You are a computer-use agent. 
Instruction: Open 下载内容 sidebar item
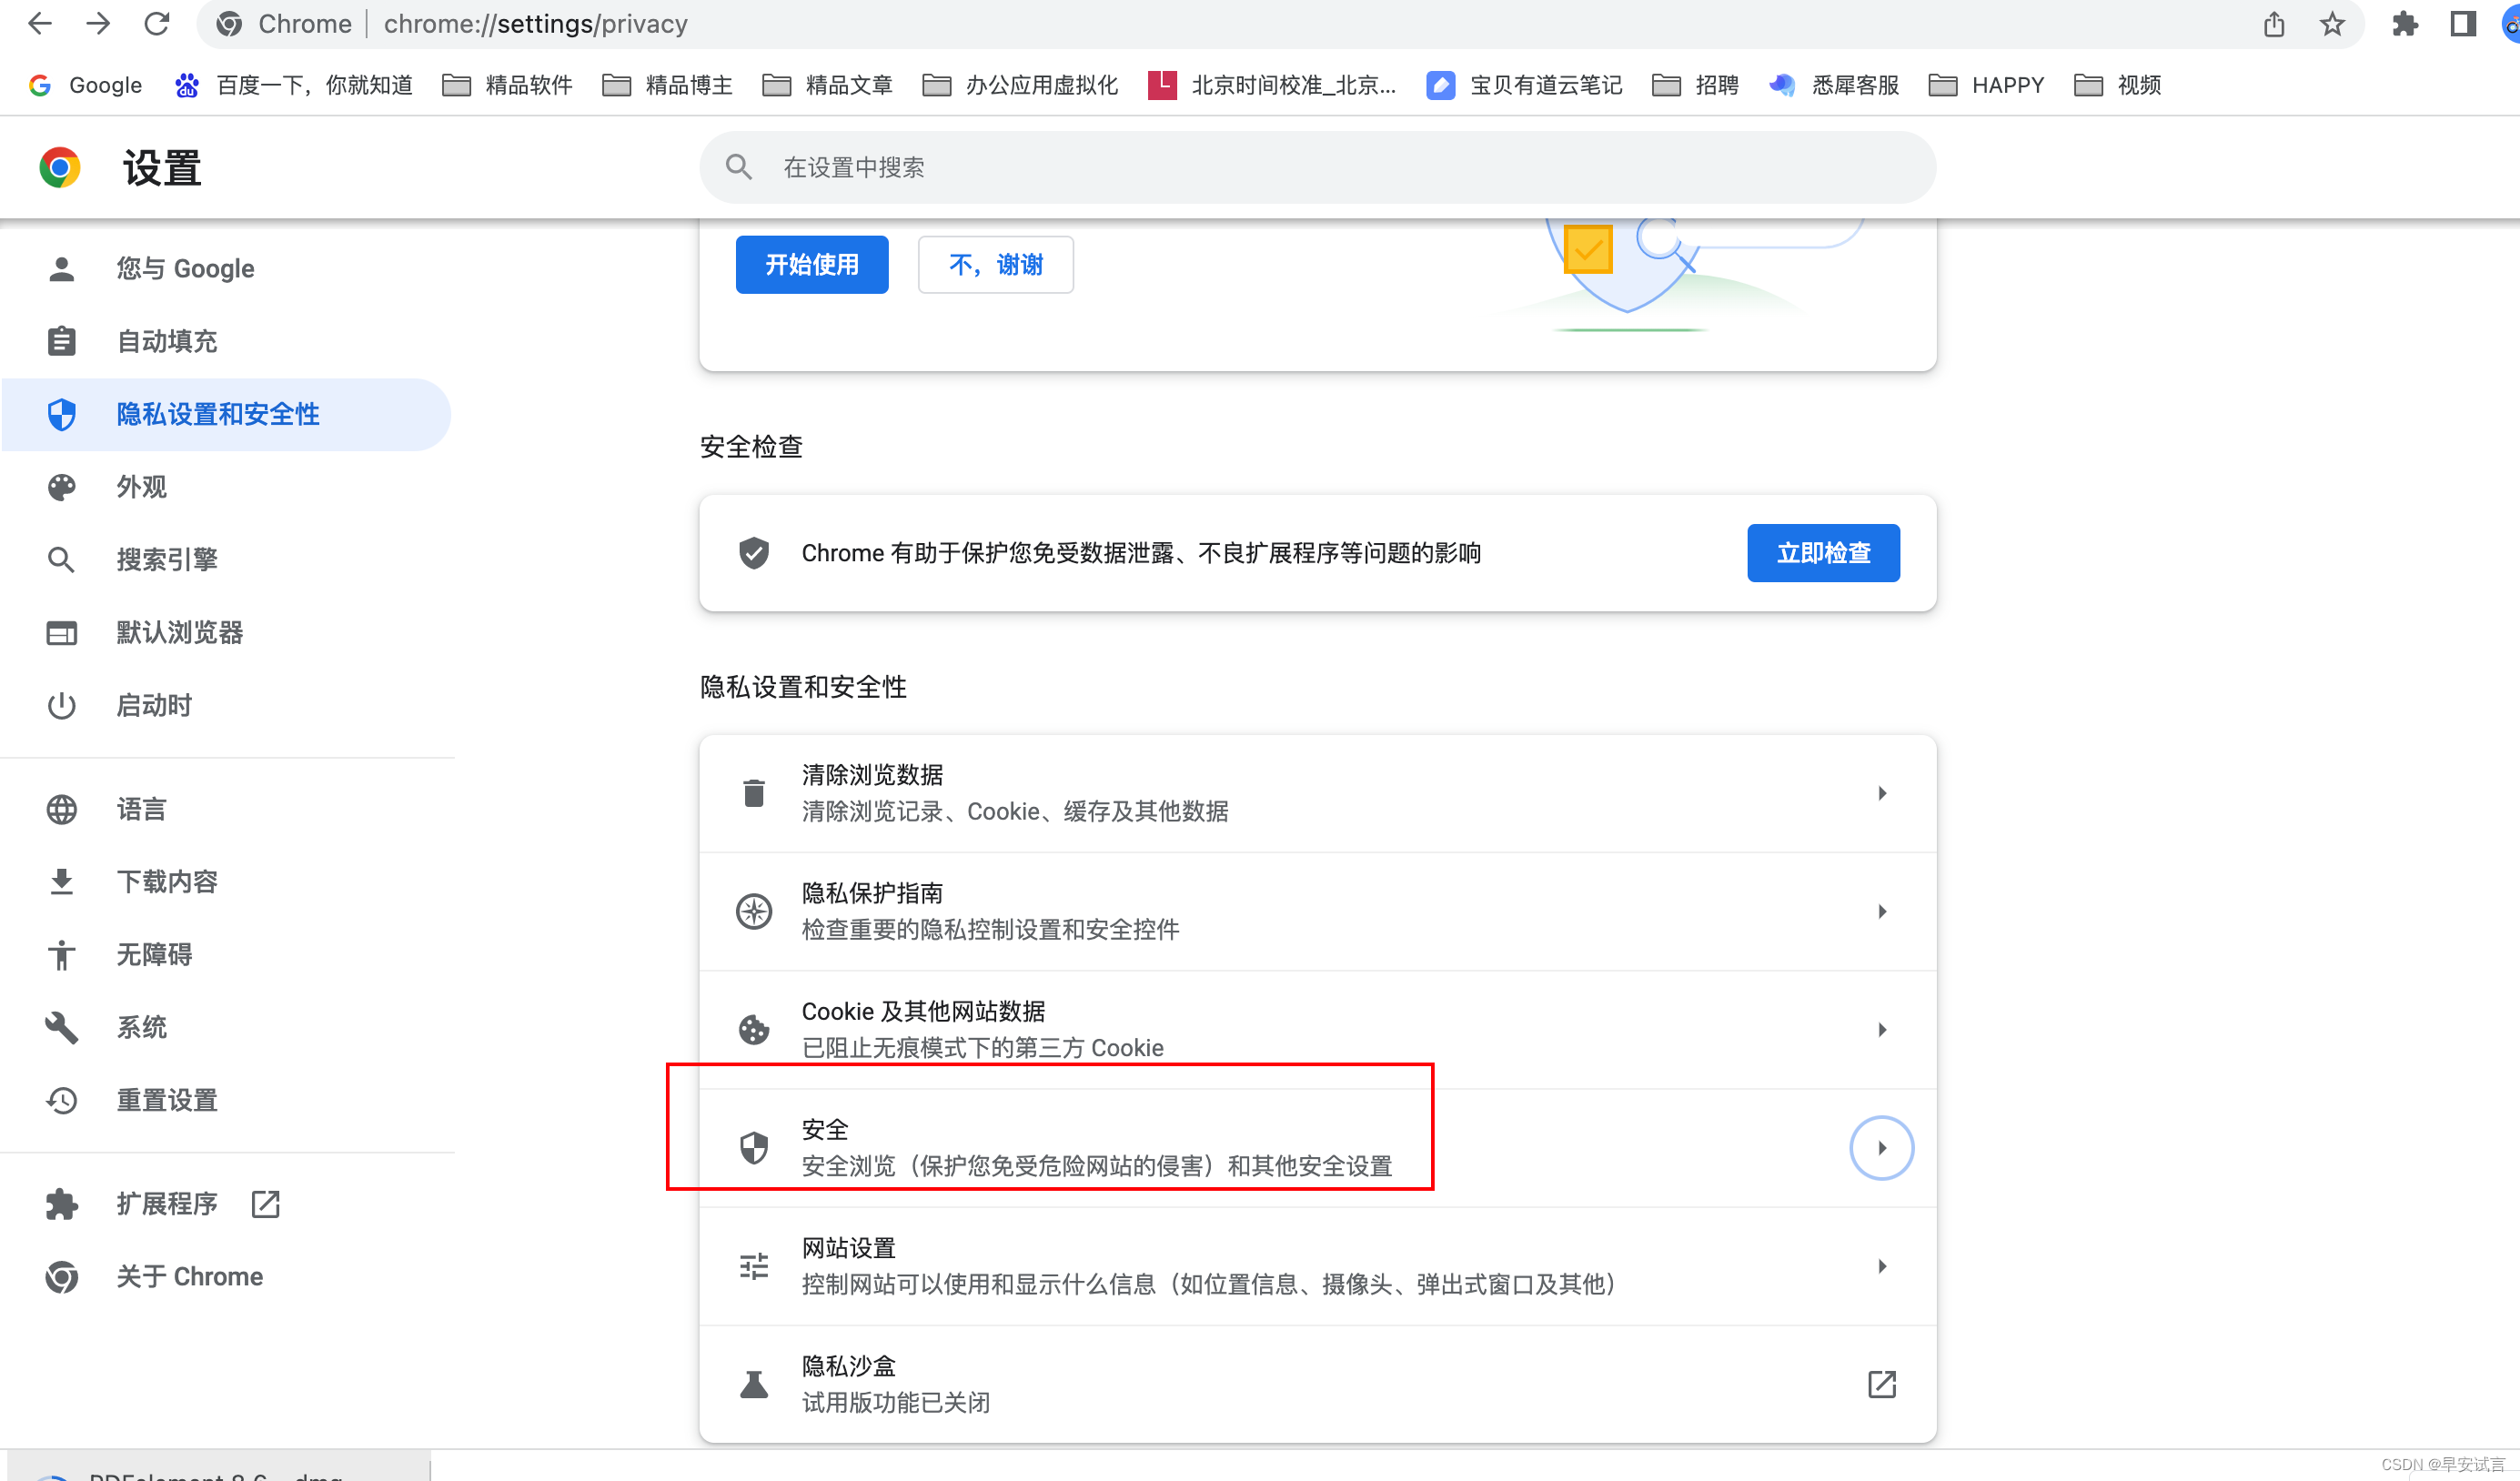tap(166, 881)
